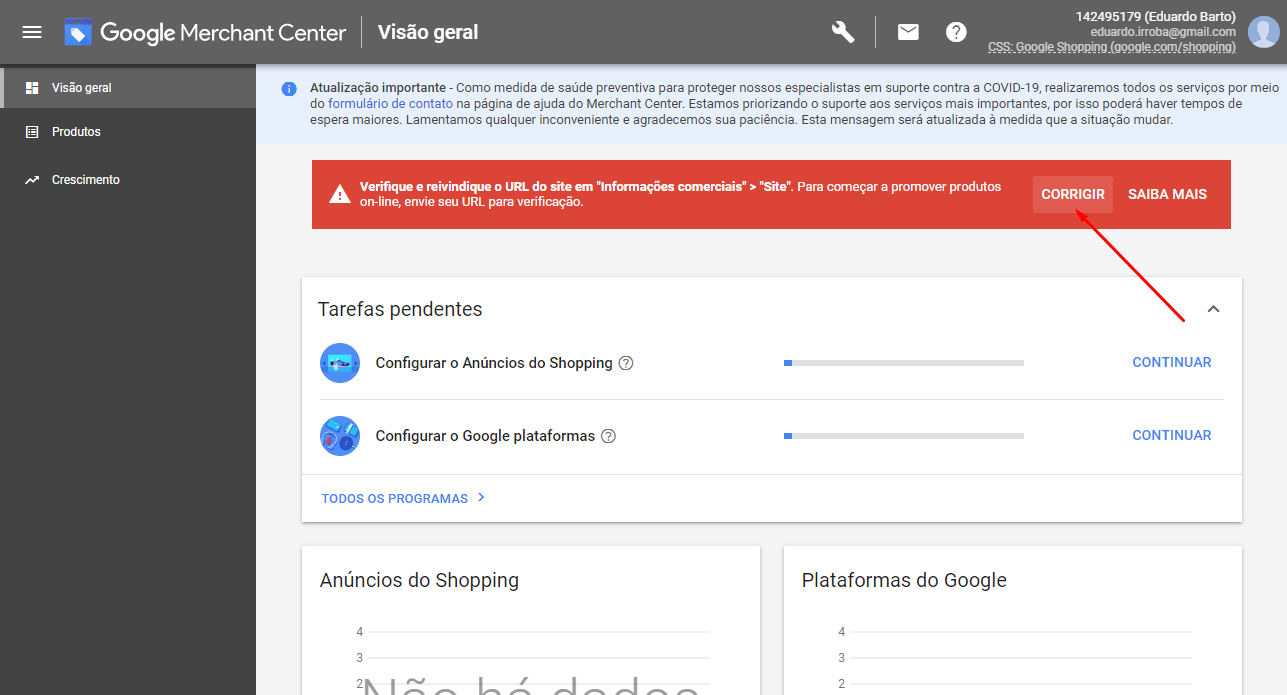
Task: Open the hamburger navigation menu
Action: (x=32, y=32)
